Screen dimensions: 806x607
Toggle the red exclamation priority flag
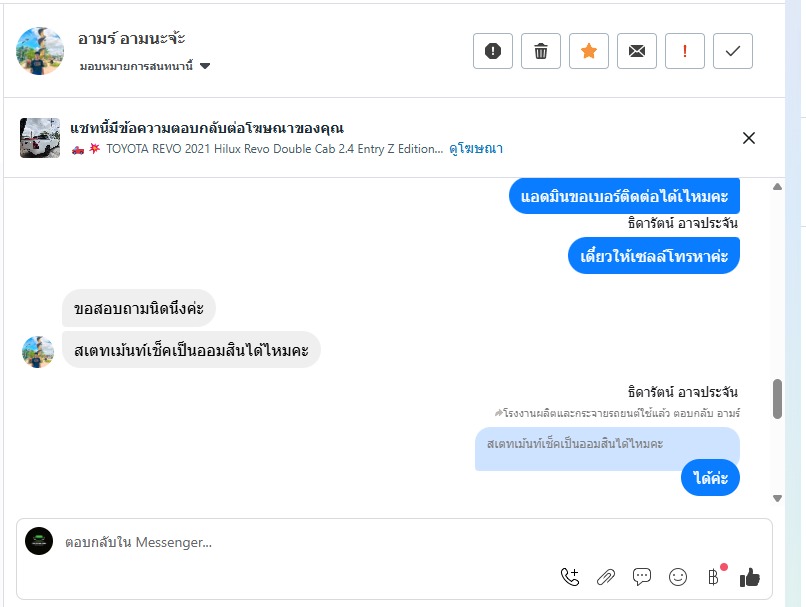tap(685, 51)
